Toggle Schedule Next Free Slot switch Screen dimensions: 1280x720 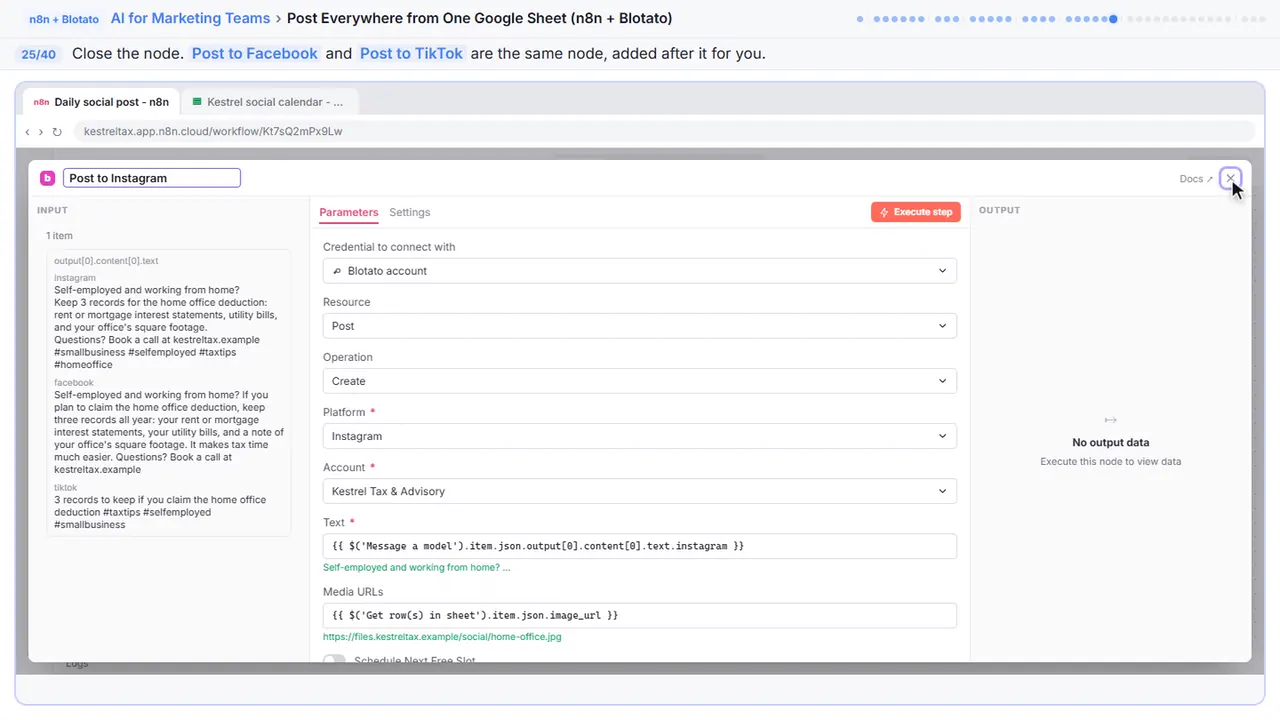click(334, 660)
